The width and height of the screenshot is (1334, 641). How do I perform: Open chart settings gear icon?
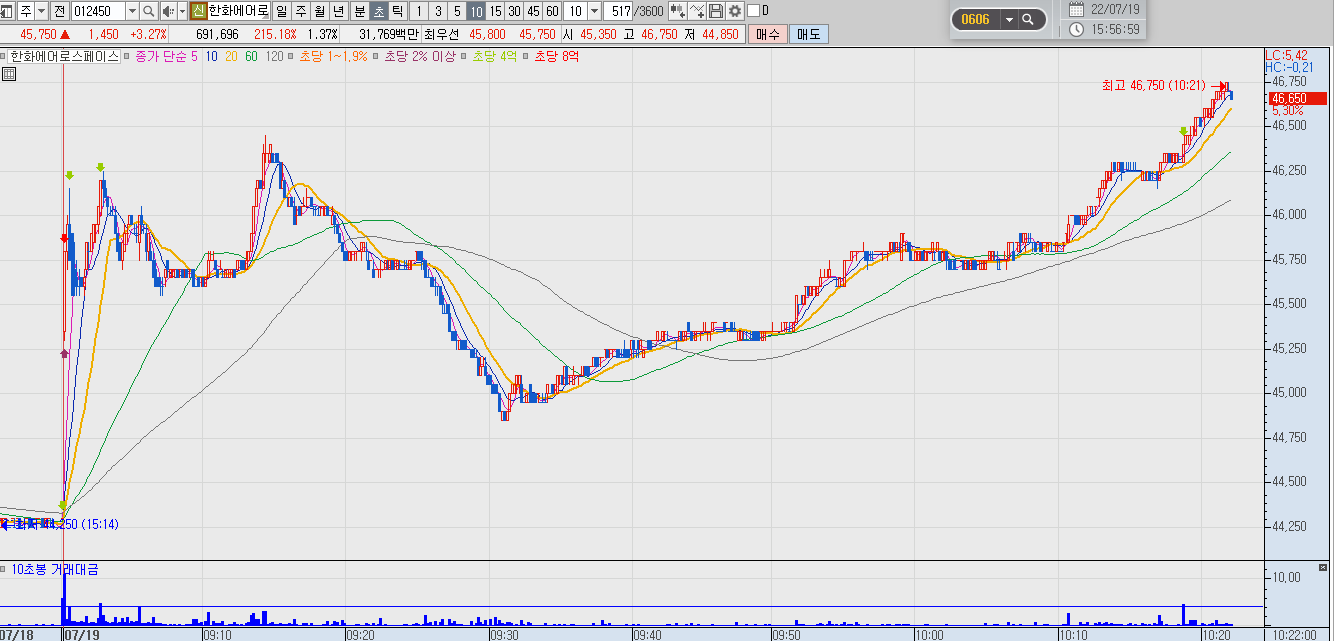pyautogui.click(x=735, y=11)
